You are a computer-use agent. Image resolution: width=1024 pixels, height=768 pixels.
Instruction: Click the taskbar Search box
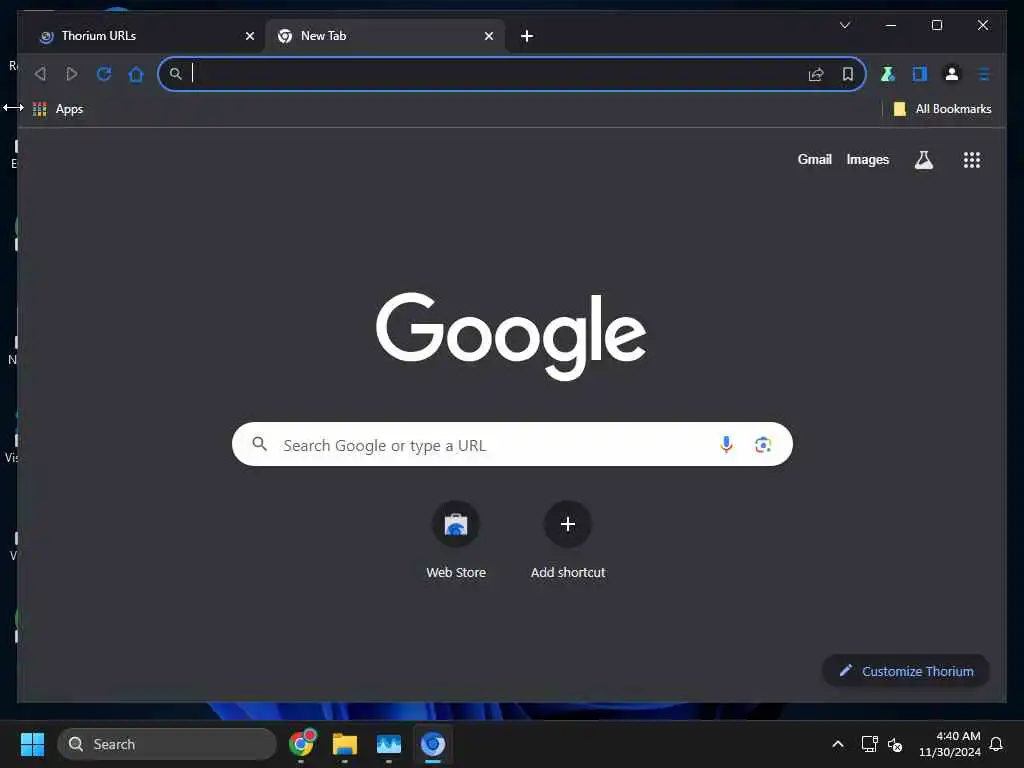[167, 744]
